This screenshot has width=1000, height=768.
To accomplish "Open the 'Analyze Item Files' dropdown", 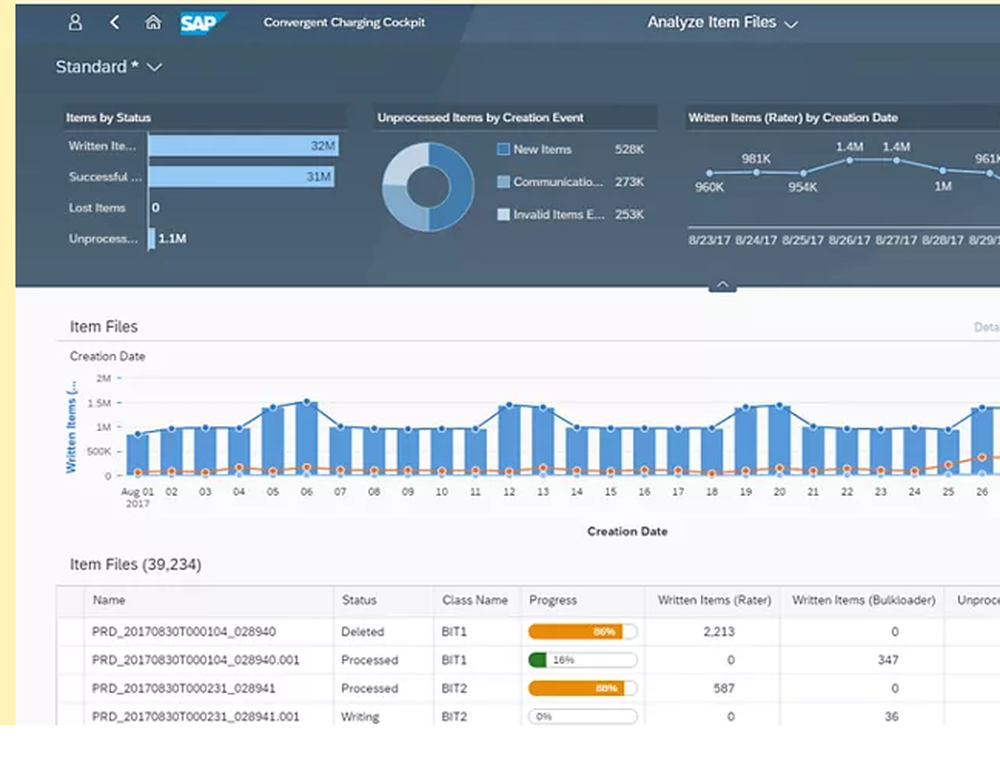I will tap(723, 21).
